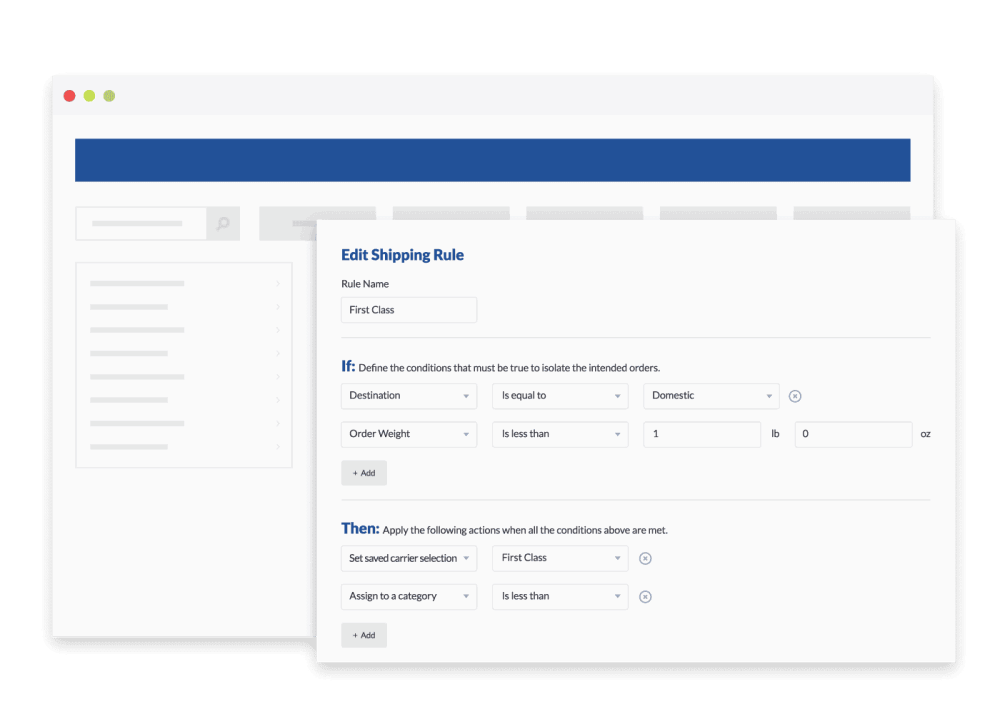The width and height of the screenshot is (1000, 714).
Task: Open the Domestic value dropdown
Action: [x=711, y=396]
